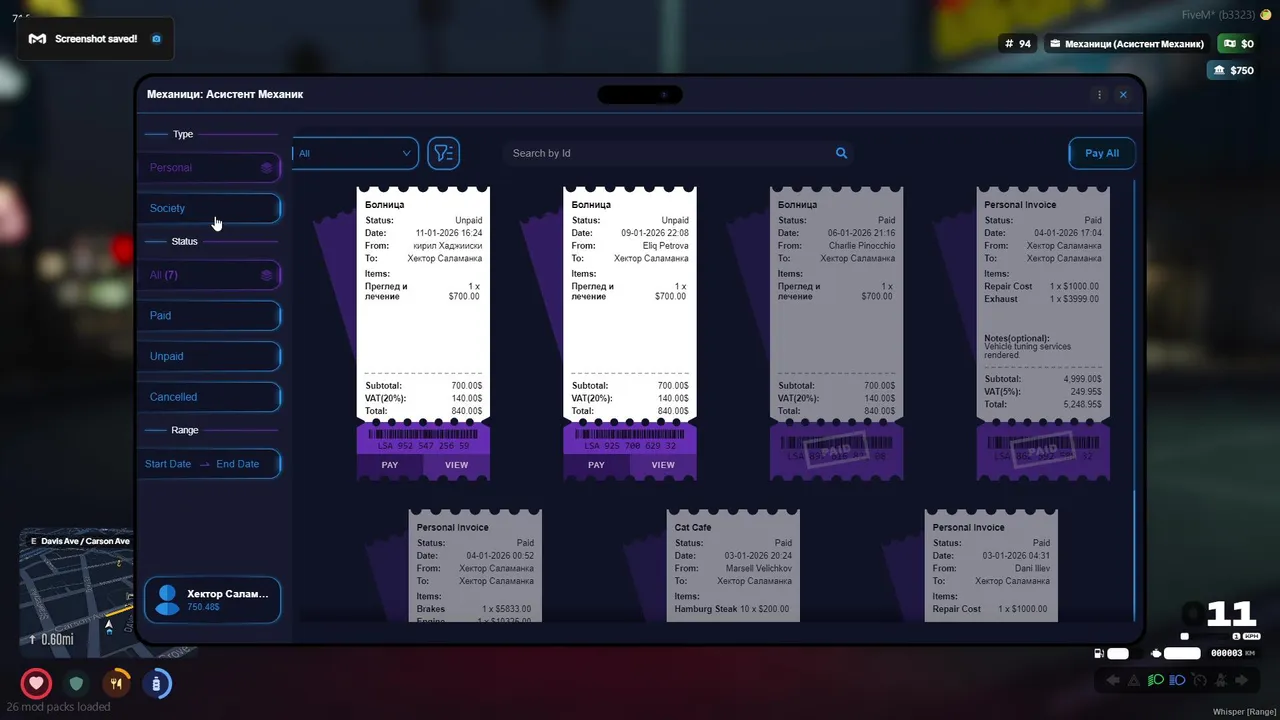Viewport: 1280px width, 720px height.
Task: Click the seatbelt indicator icon
Action: [x=1221, y=680]
